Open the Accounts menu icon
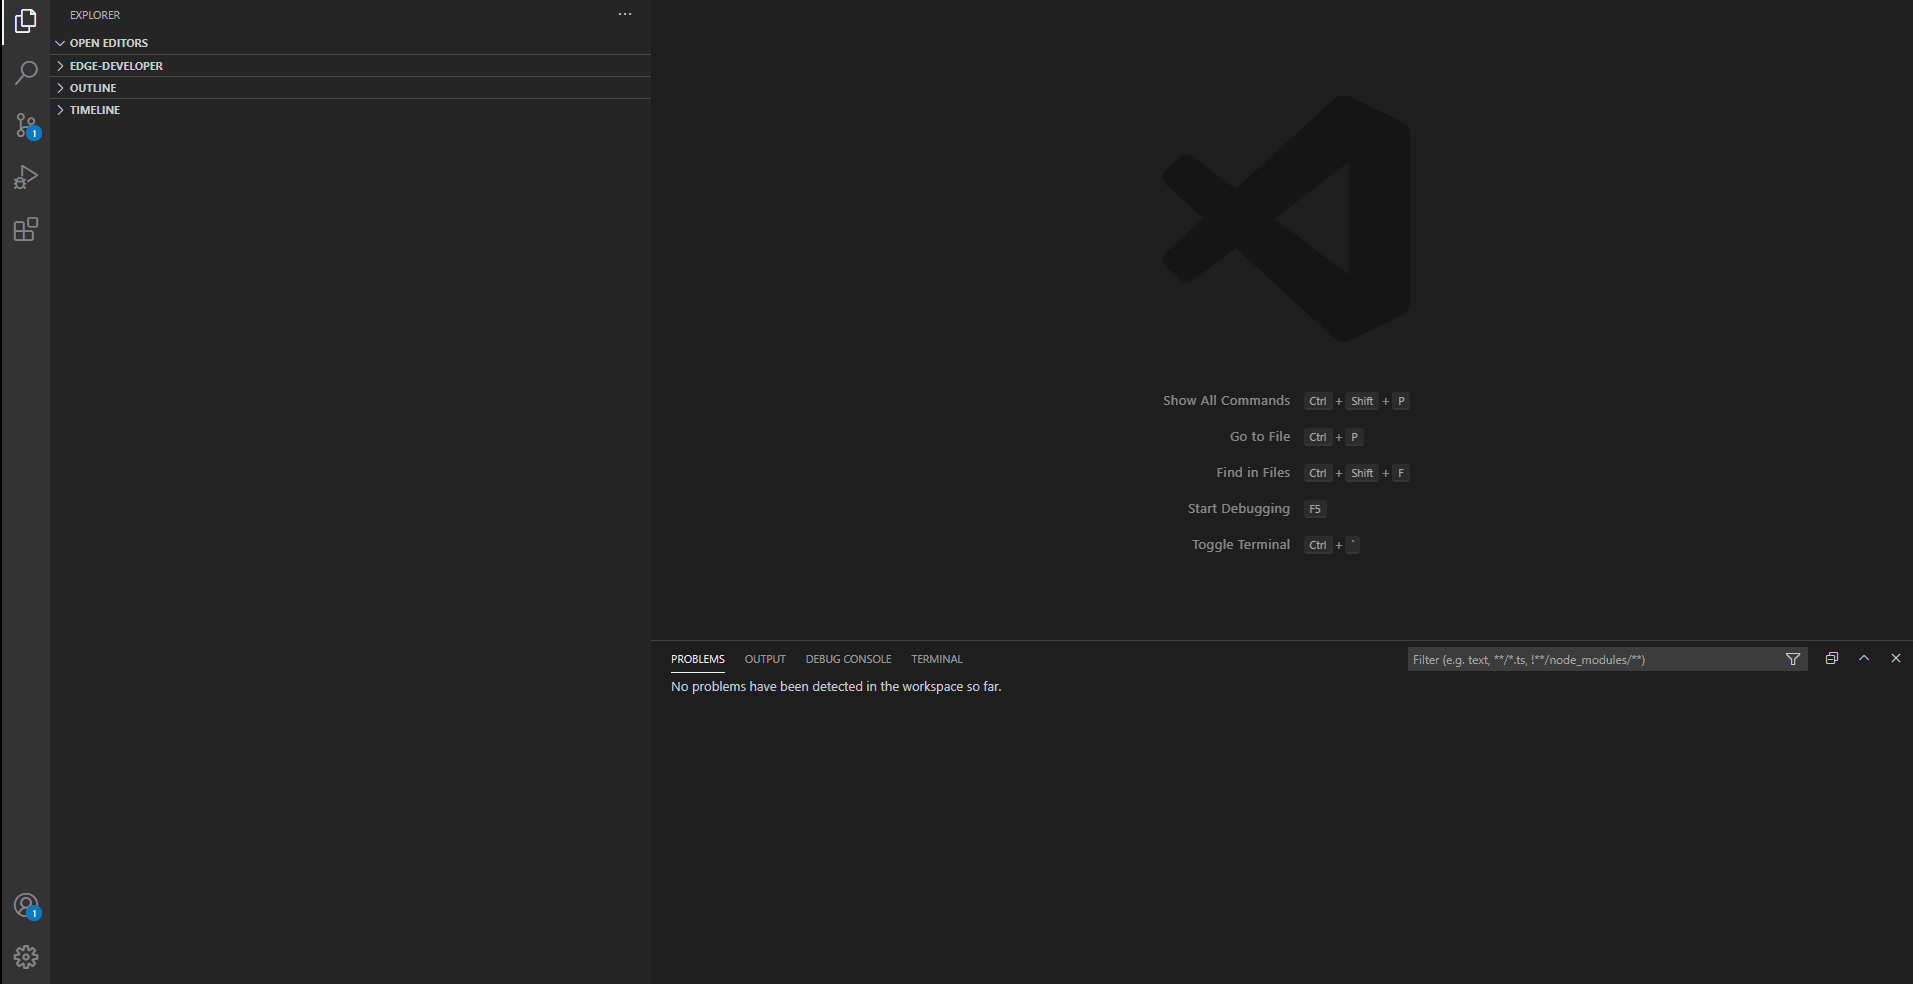Viewport: 1913px width, 984px height. tap(26, 906)
